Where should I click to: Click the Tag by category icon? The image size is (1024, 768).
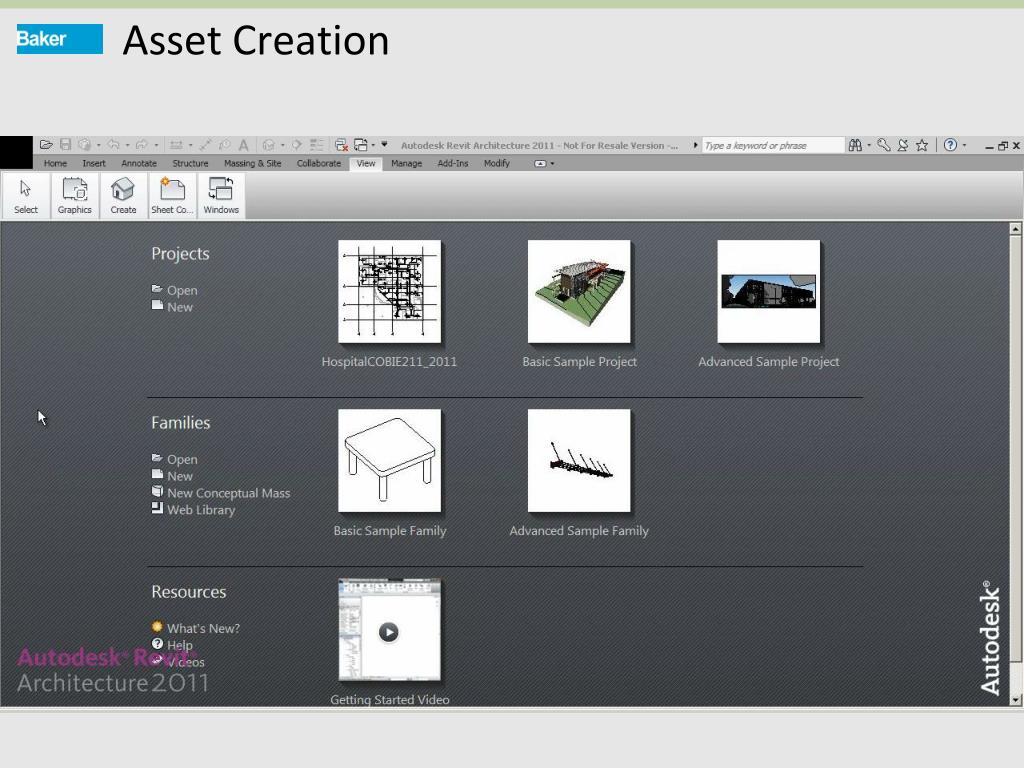click(x=225, y=145)
